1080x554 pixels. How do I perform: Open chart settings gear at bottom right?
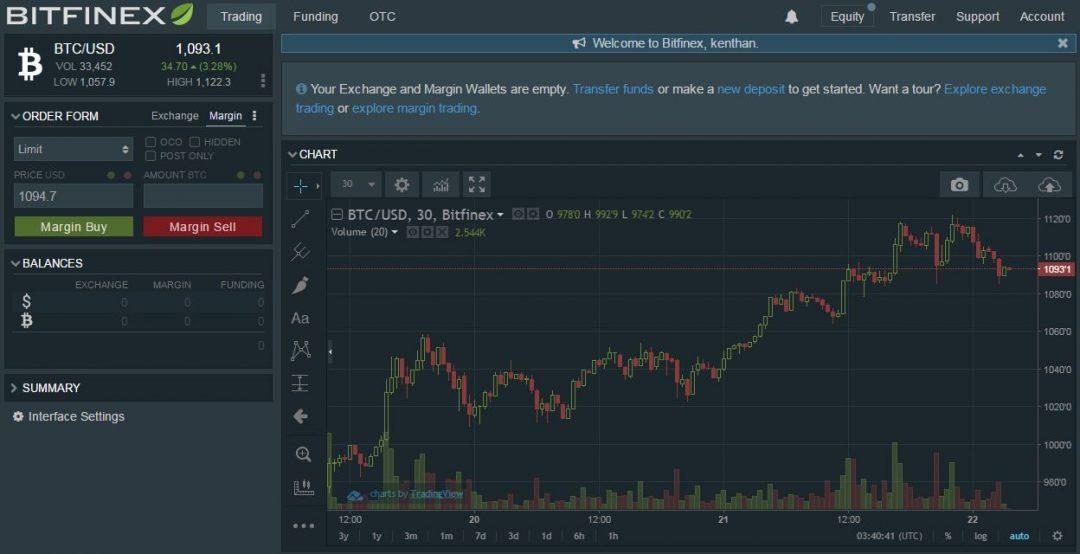coord(1058,535)
